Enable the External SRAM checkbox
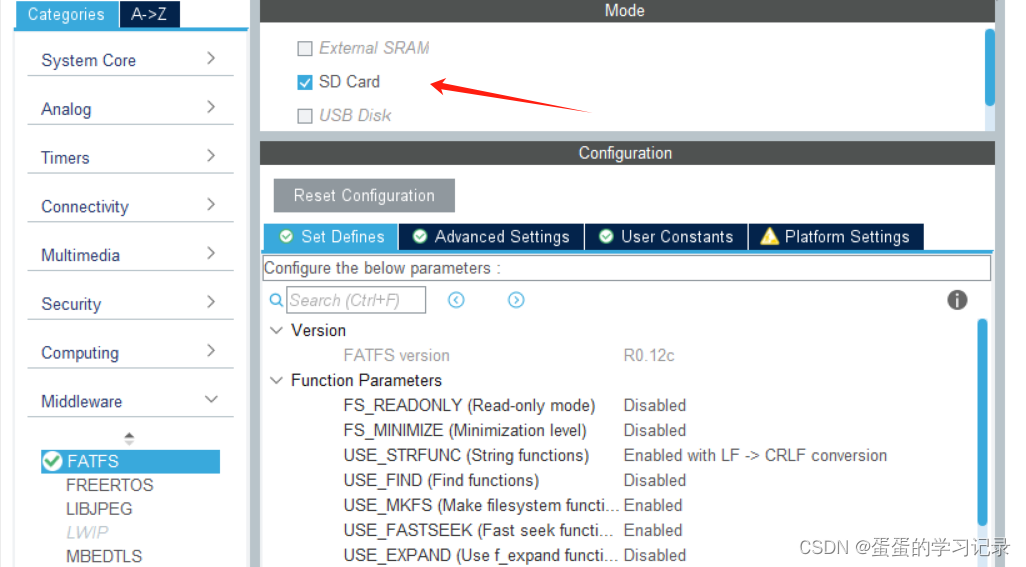Image resolution: width=1026 pixels, height=567 pixels. coord(305,48)
